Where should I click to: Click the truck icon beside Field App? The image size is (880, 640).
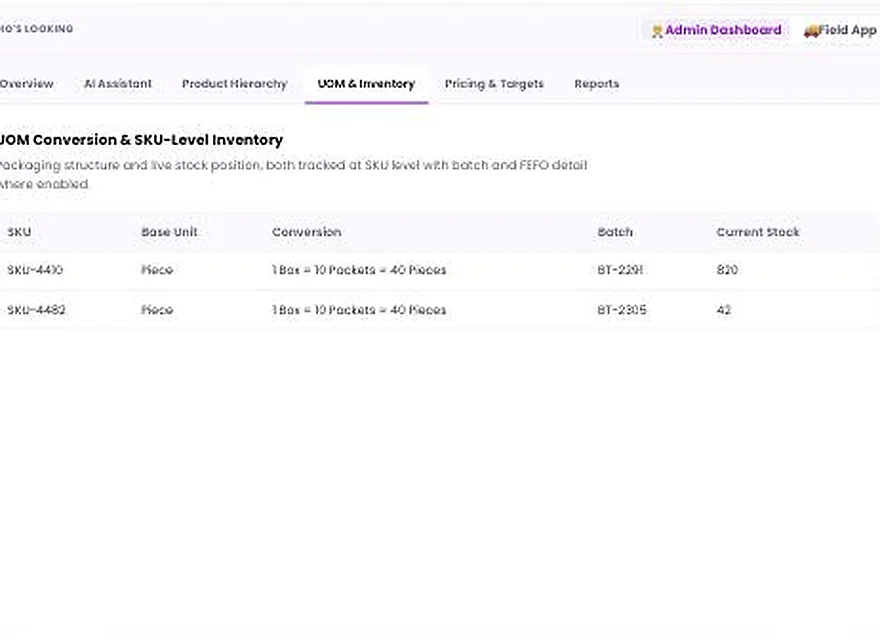pos(811,31)
